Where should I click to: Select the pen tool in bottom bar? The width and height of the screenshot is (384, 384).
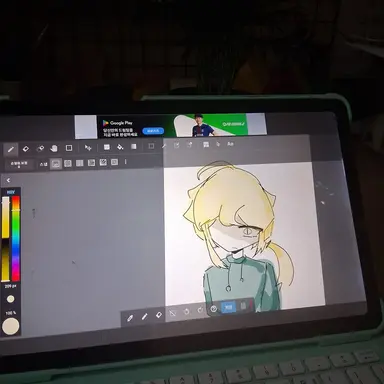[144, 317]
